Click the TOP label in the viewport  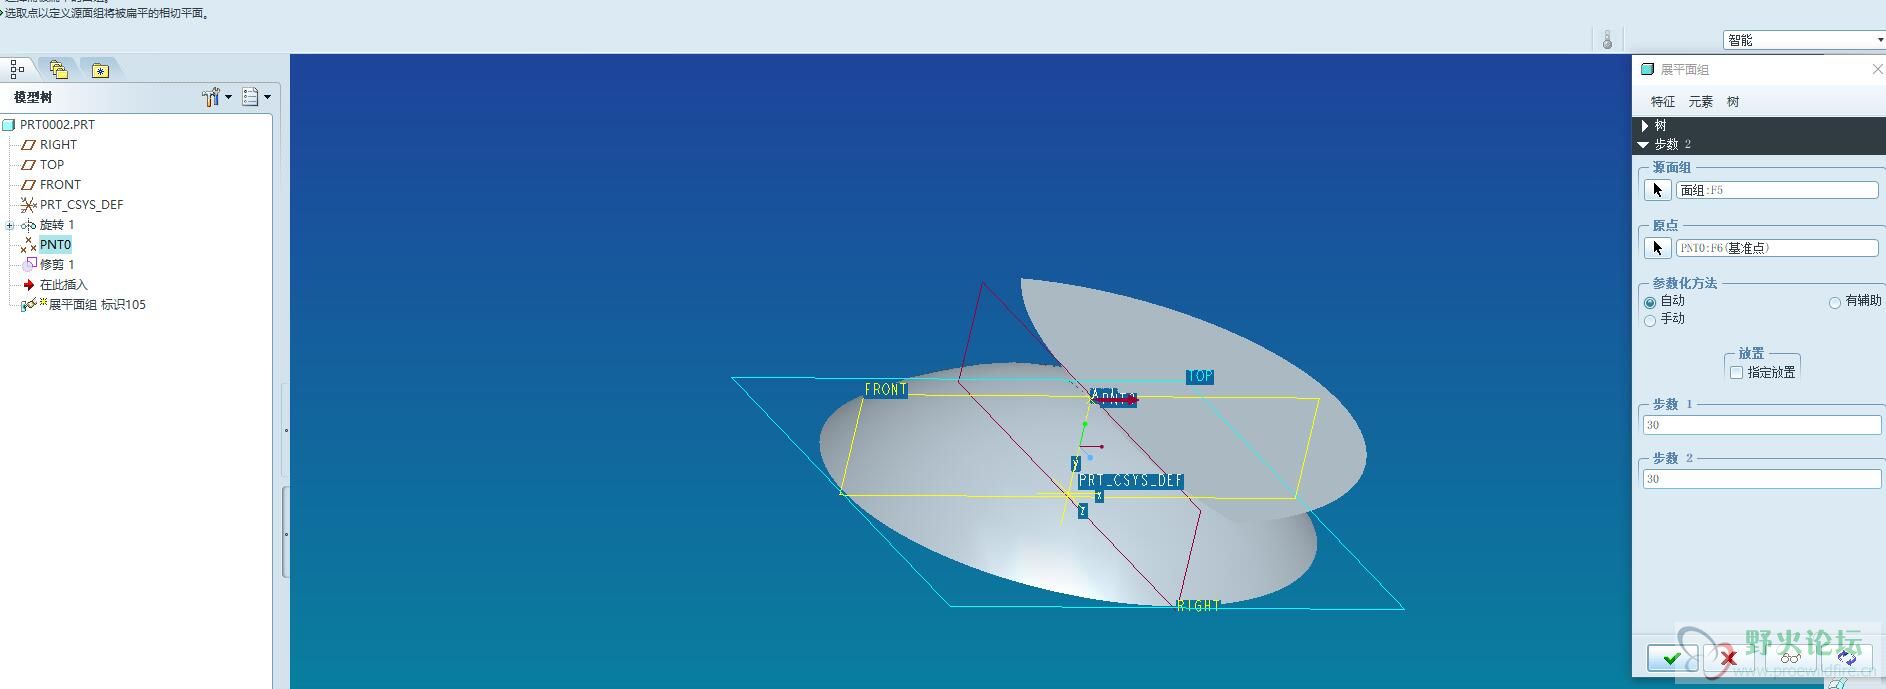[1200, 377]
